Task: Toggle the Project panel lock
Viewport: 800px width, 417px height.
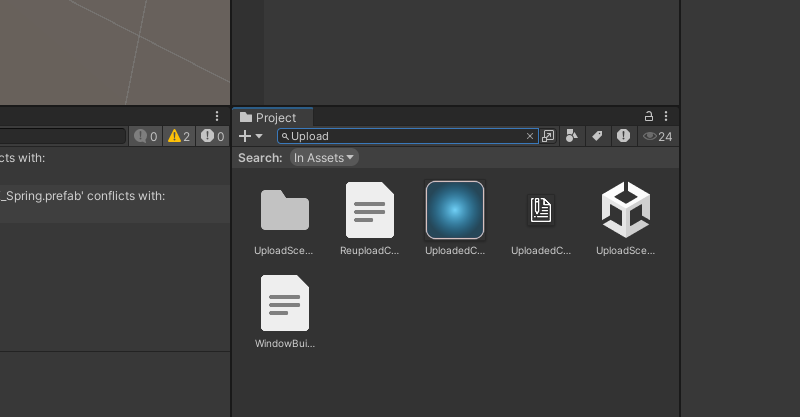Action: [x=648, y=117]
